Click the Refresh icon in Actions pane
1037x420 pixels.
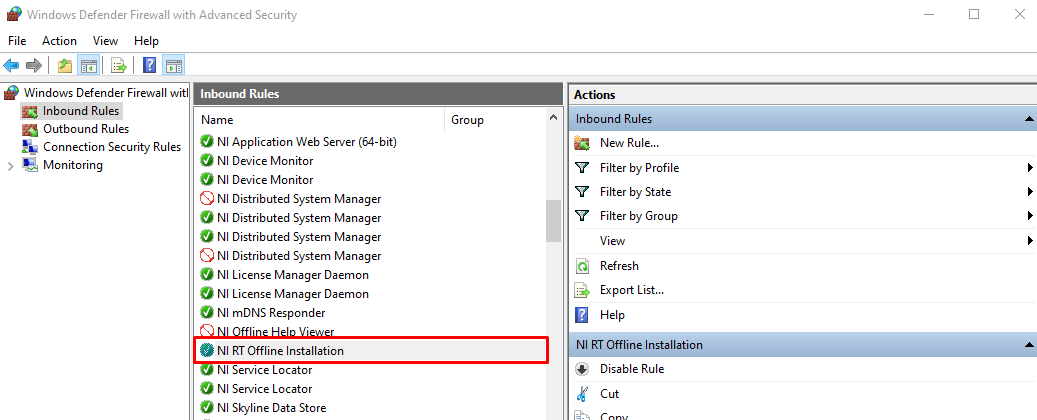[582, 266]
